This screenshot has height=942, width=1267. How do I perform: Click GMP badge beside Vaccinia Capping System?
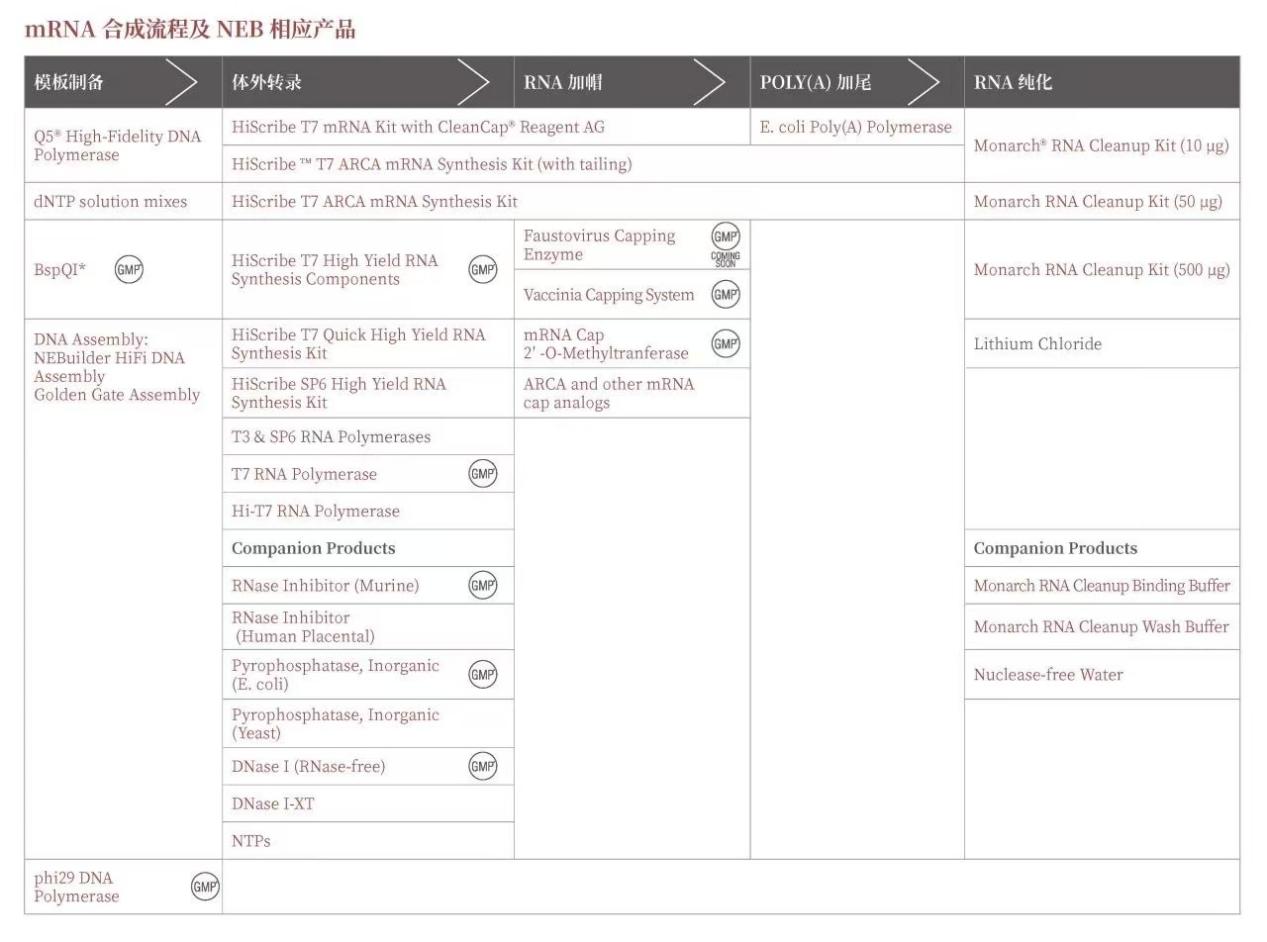click(x=726, y=295)
